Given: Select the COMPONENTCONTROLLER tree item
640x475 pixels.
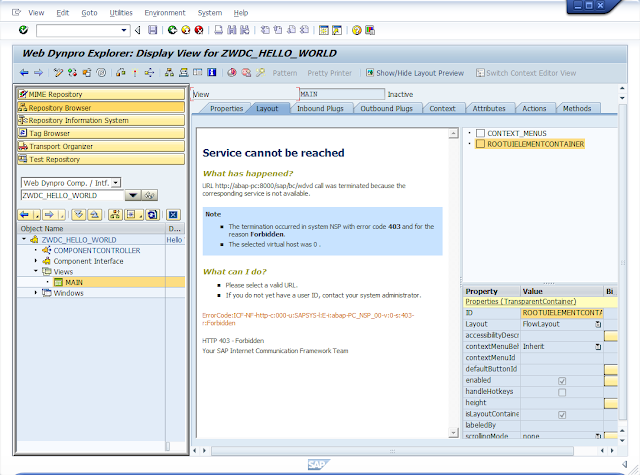Looking at the screenshot, I should (97, 250).
